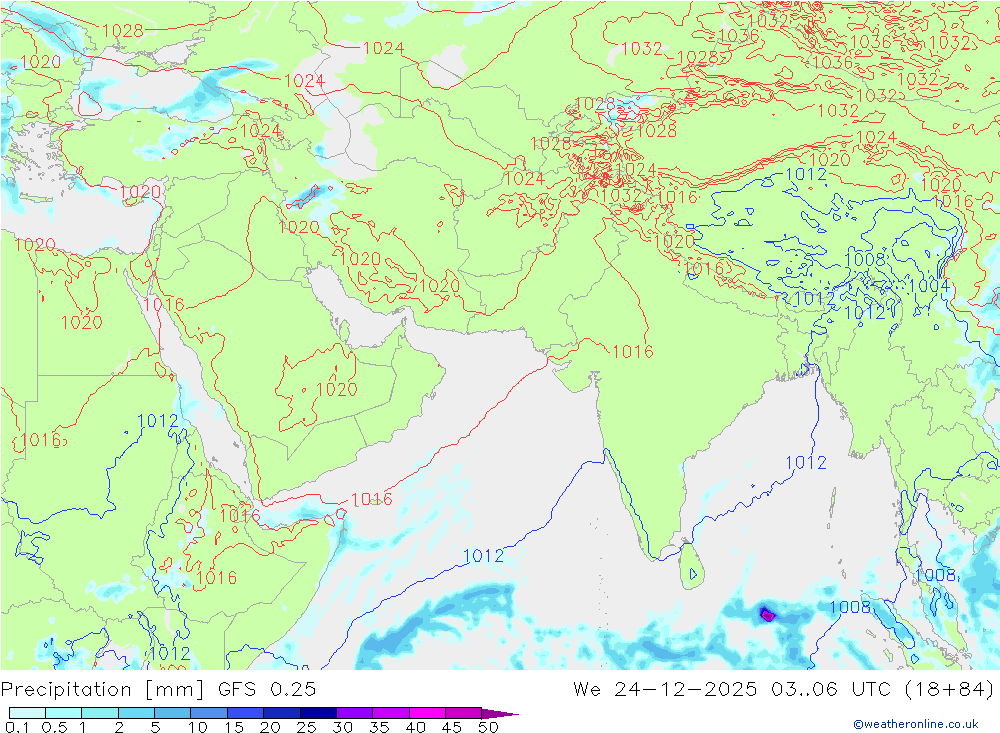Click the purple precipitation maximum south of Sri Lanka
This screenshot has width=1000, height=733.
(x=767, y=614)
